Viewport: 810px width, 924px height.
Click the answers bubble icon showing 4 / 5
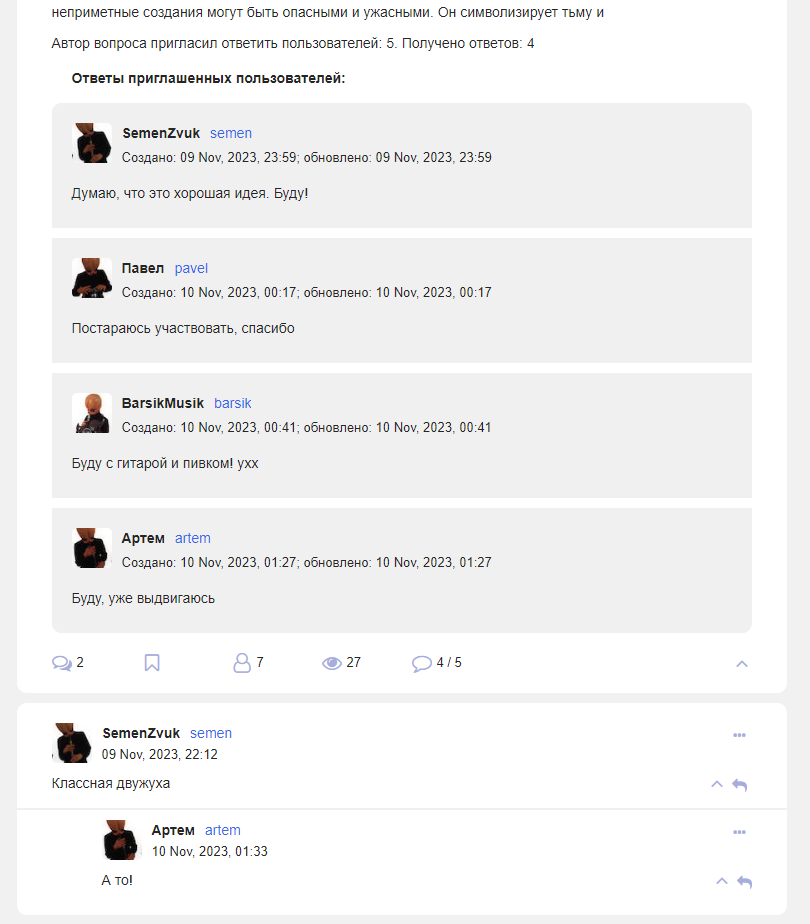point(421,664)
